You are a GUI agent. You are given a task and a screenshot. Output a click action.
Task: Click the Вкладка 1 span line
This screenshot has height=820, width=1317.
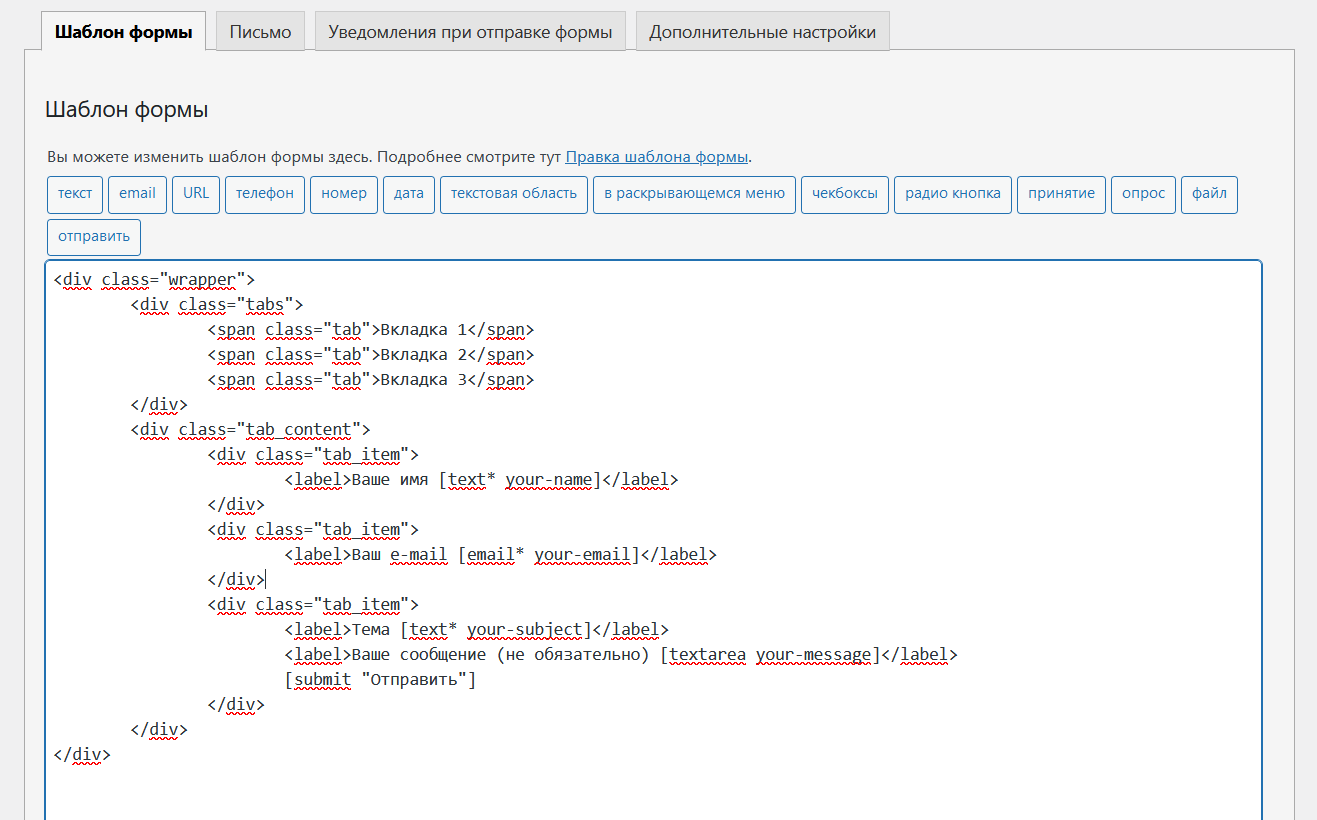371,330
